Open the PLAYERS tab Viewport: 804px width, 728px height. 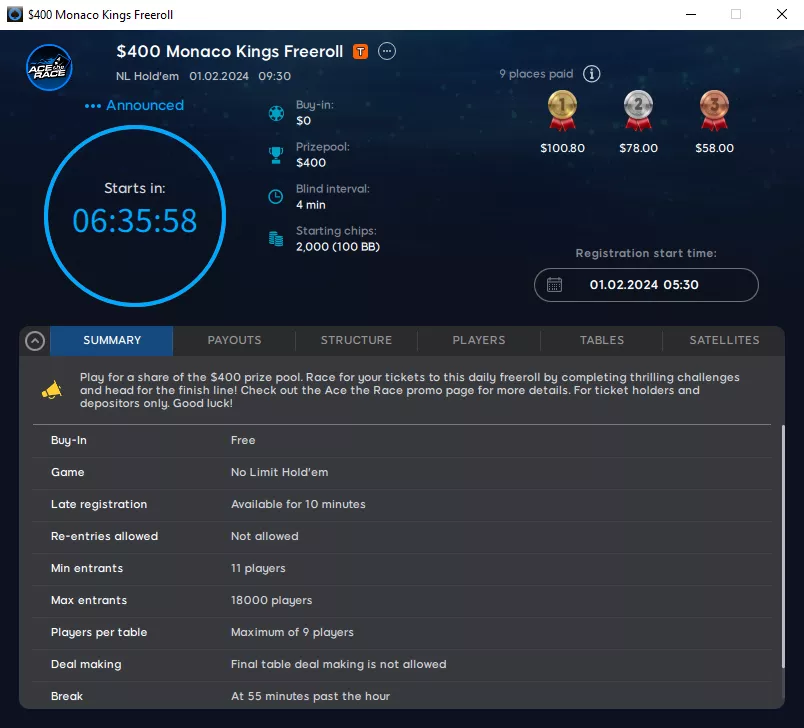point(479,340)
